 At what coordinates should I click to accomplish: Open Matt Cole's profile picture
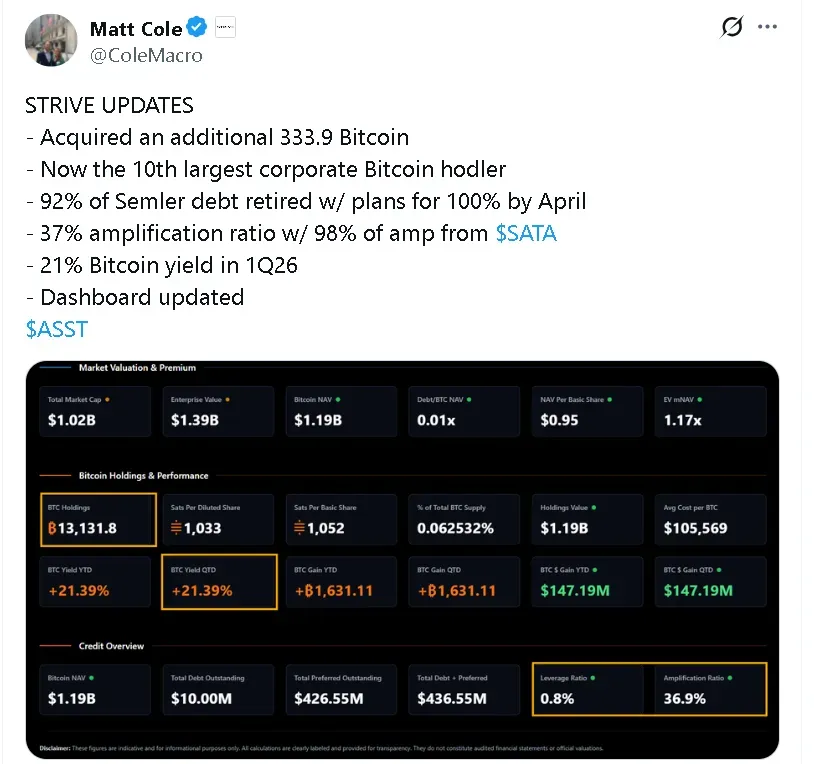[x=49, y=40]
